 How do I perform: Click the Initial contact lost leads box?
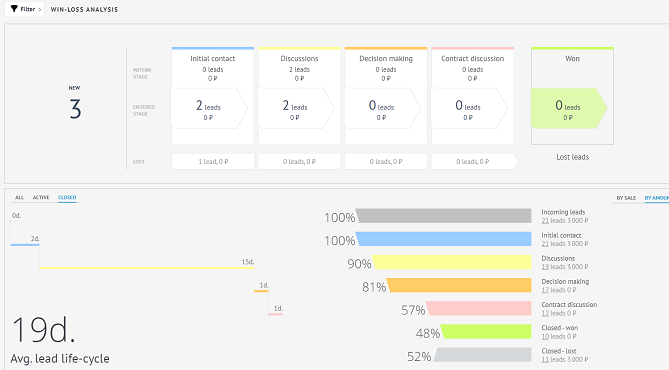(x=213, y=162)
